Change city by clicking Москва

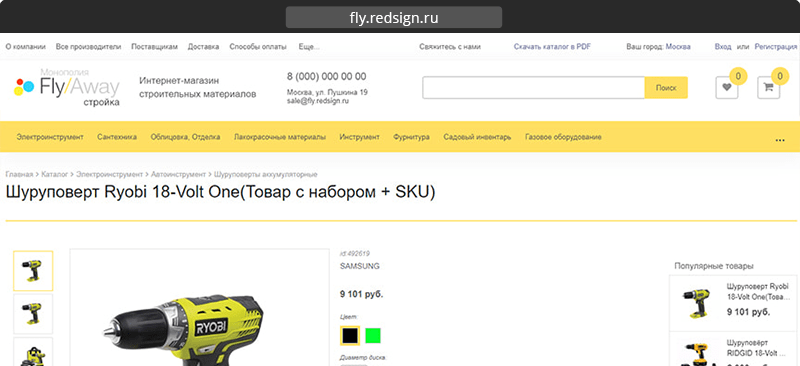point(678,46)
